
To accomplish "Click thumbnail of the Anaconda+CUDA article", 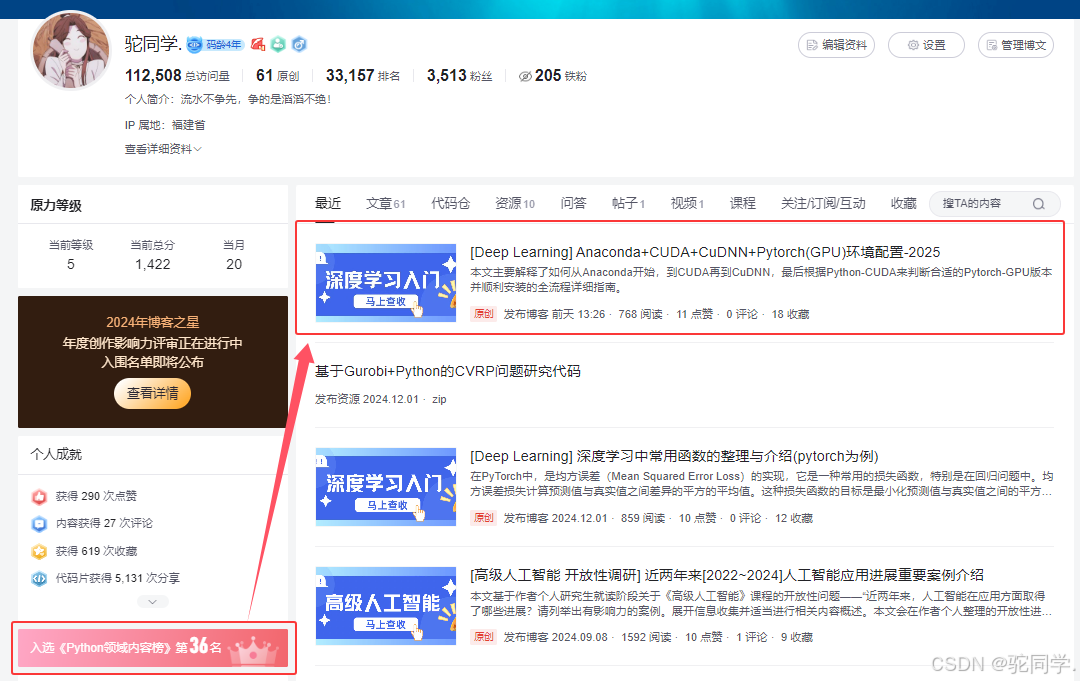I will [386, 283].
